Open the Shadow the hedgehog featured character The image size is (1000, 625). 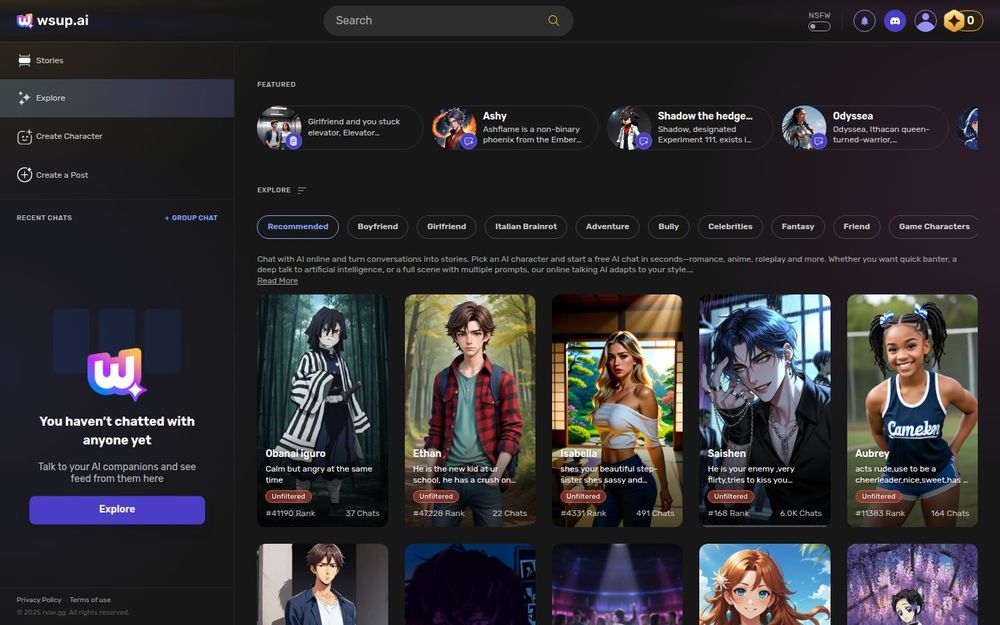click(689, 128)
